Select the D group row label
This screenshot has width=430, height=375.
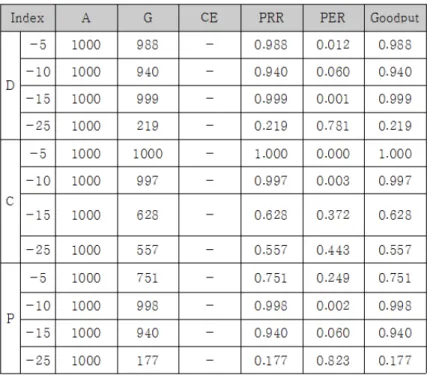(x=10, y=86)
